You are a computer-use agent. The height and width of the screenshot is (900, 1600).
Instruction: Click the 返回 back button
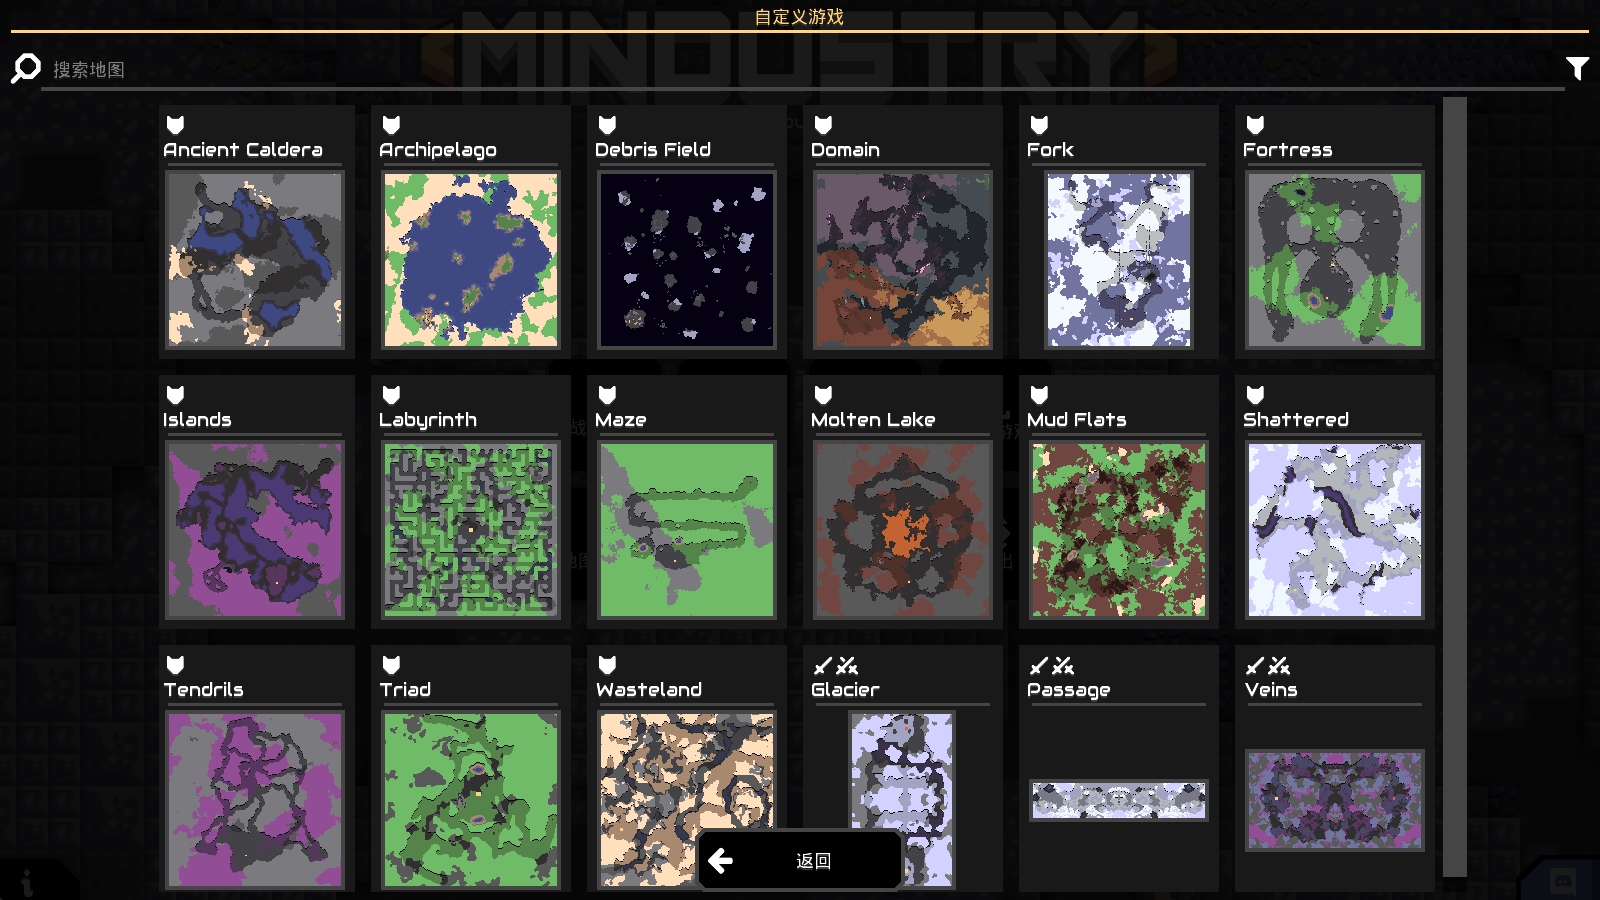(800, 860)
